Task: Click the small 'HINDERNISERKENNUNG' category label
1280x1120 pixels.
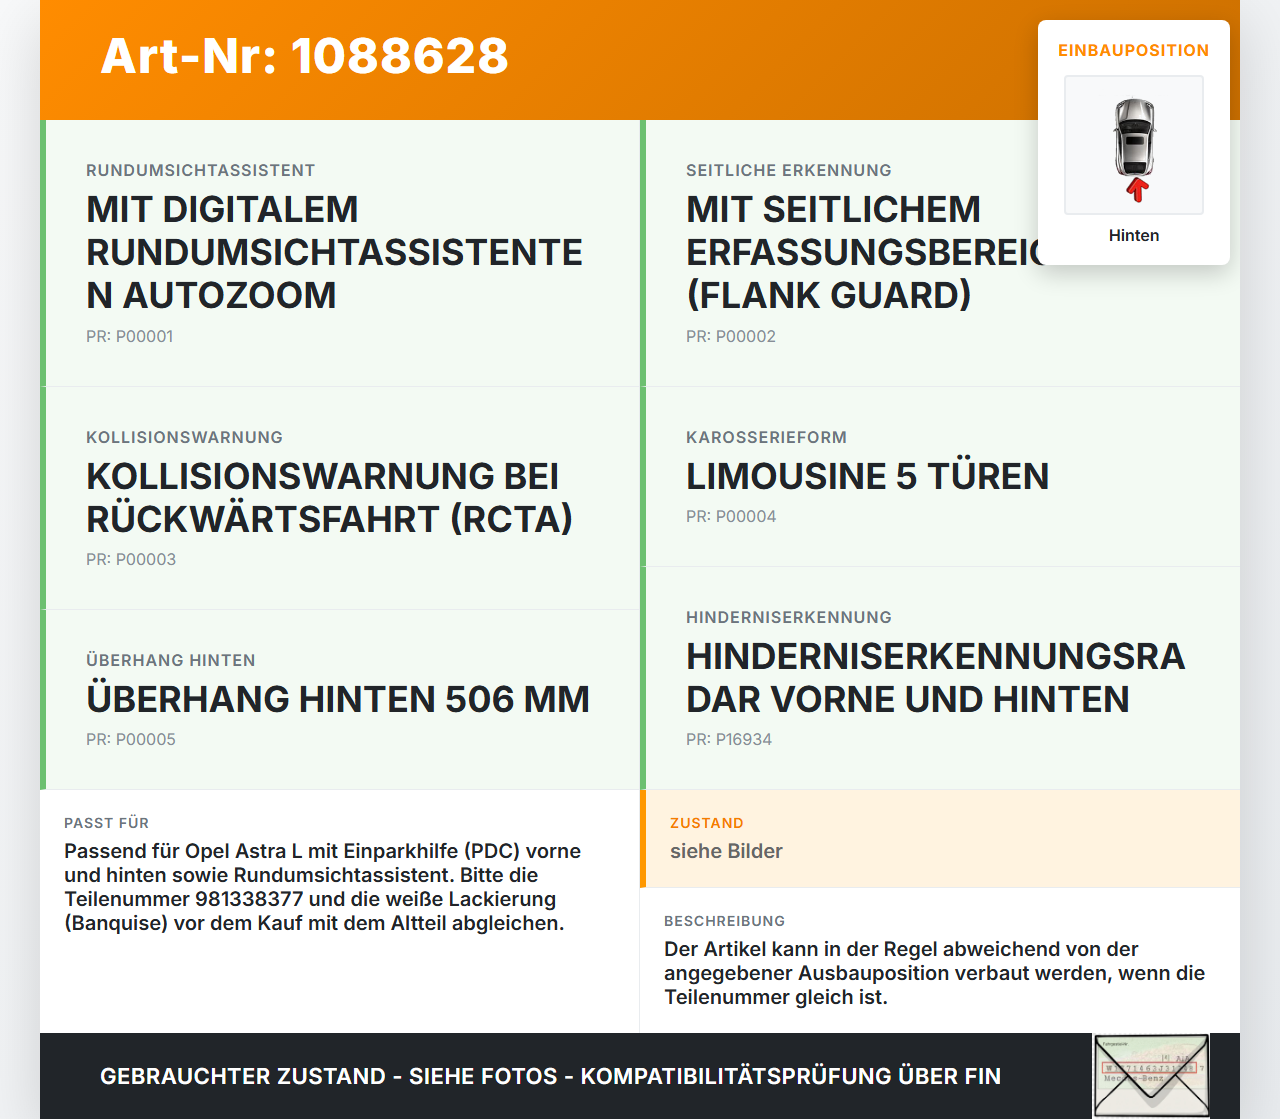Action: click(789, 617)
